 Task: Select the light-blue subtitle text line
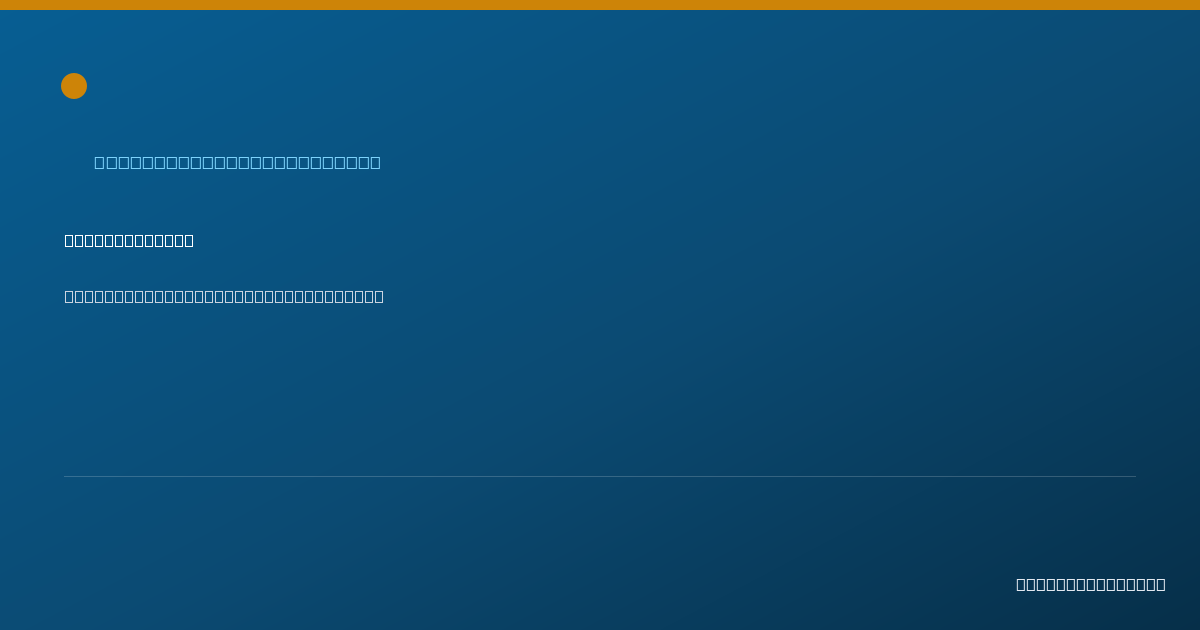(x=237, y=162)
